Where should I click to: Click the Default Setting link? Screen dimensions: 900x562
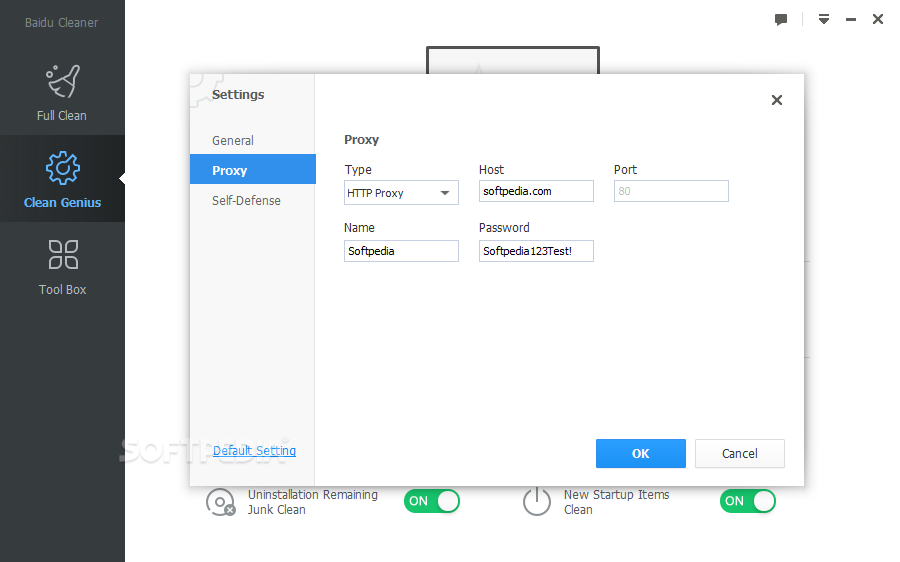(x=254, y=451)
